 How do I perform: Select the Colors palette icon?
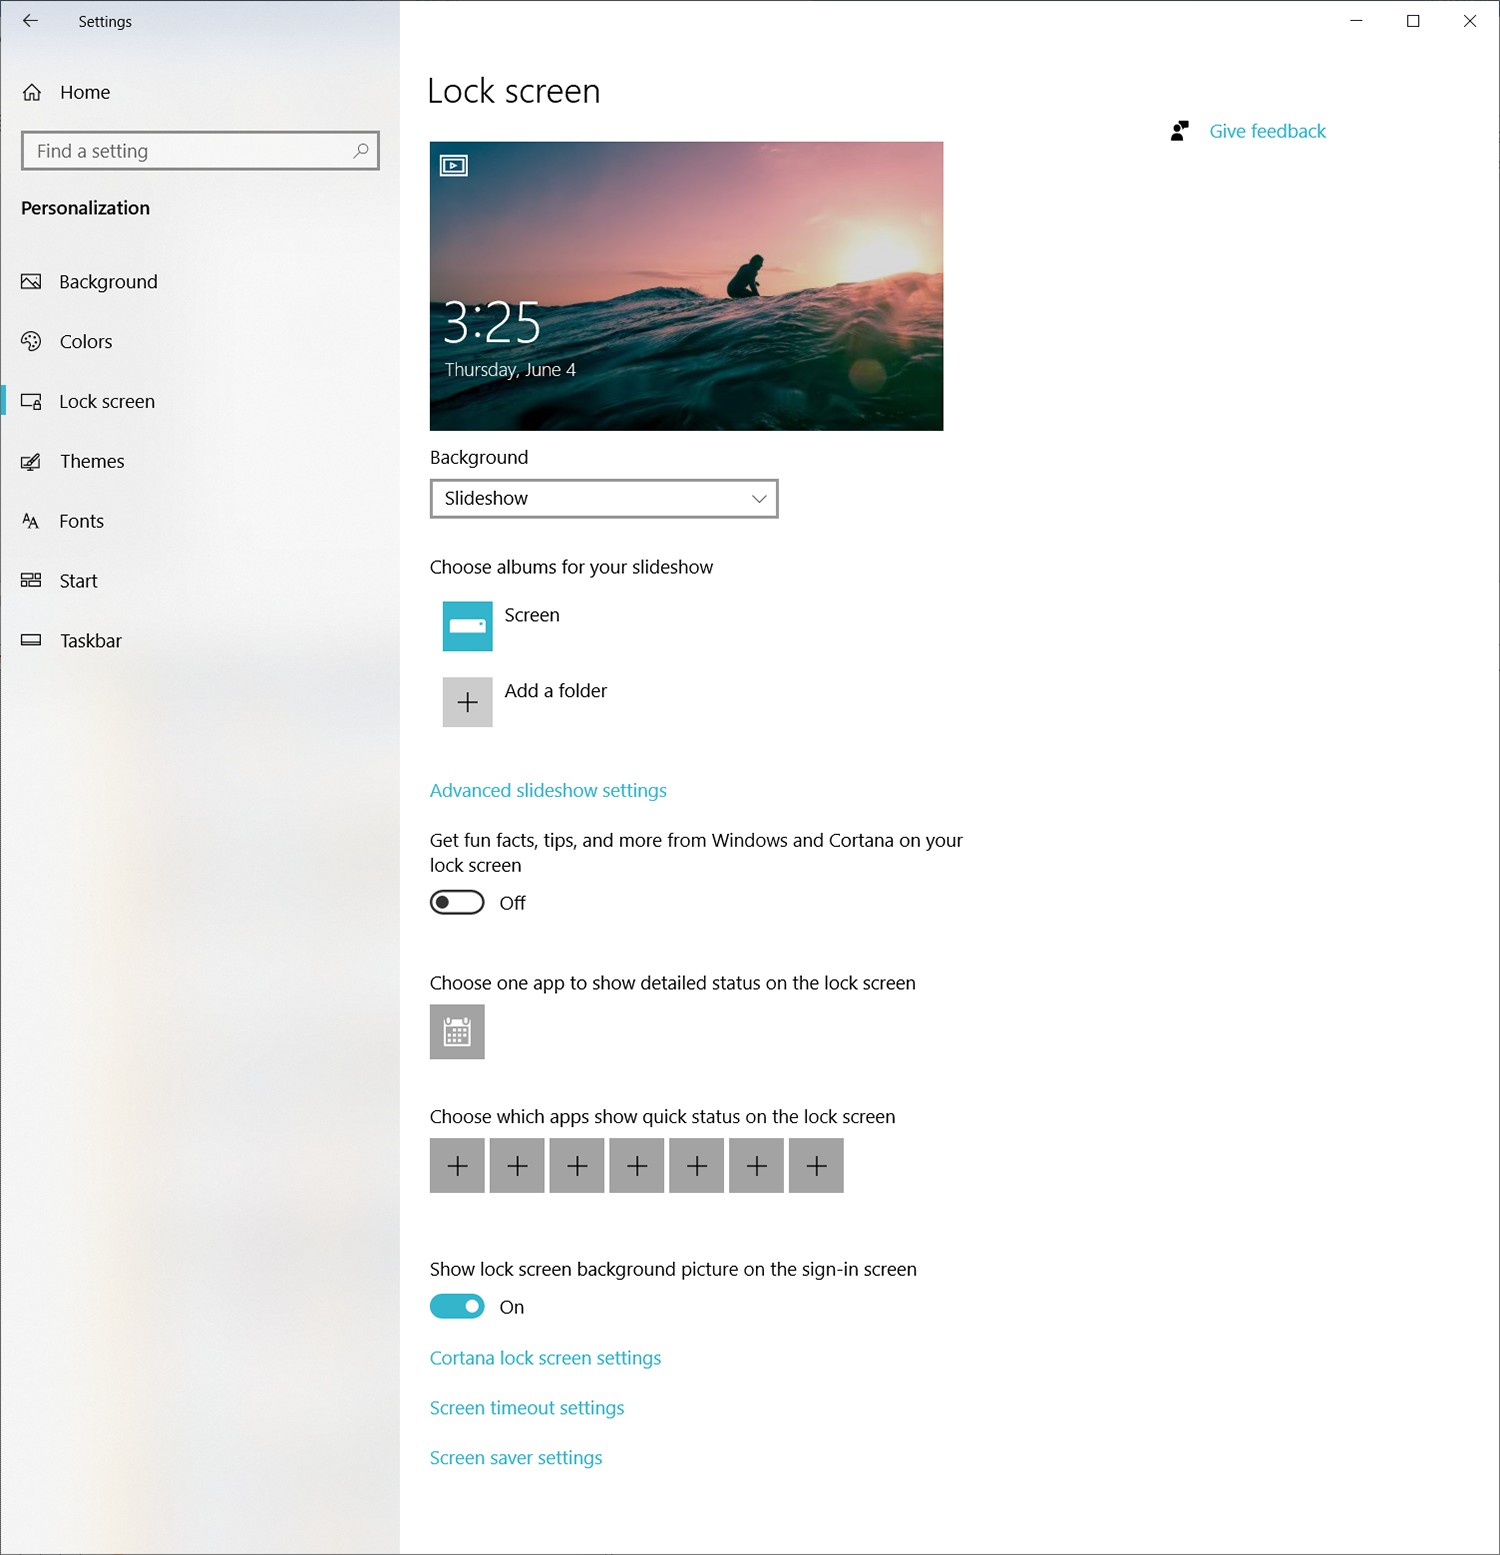31,342
